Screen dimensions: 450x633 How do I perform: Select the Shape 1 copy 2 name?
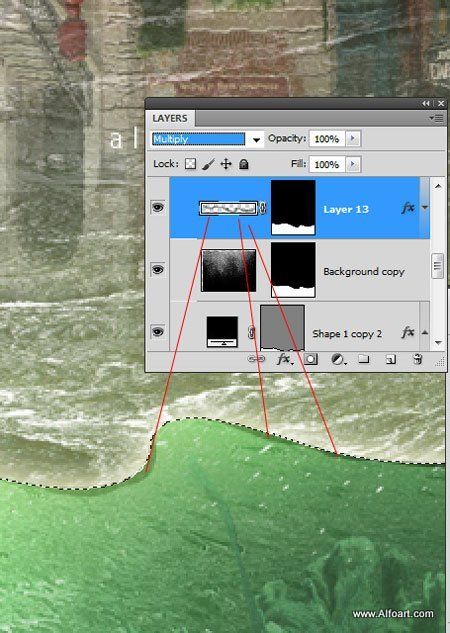pos(347,334)
